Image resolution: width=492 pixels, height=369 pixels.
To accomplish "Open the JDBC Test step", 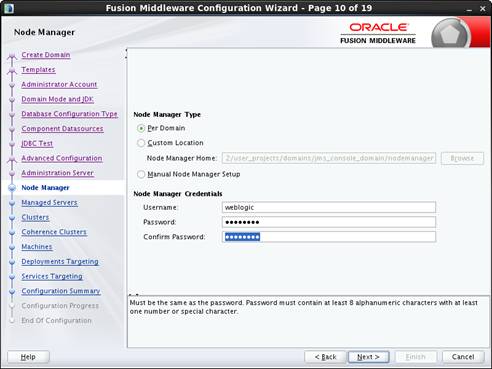I will 37,143.
